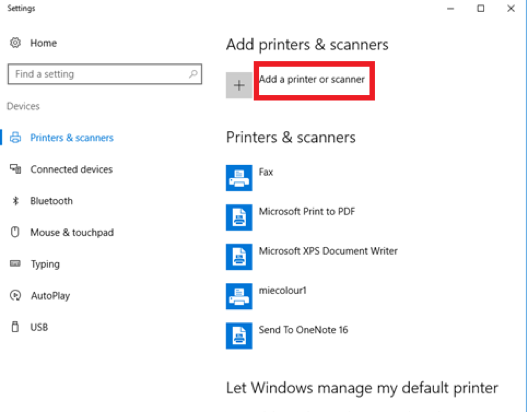Open the Printers & scanners section
This screenshot has height=412, width=528.
pyautogui.click(x=72, y=138)
